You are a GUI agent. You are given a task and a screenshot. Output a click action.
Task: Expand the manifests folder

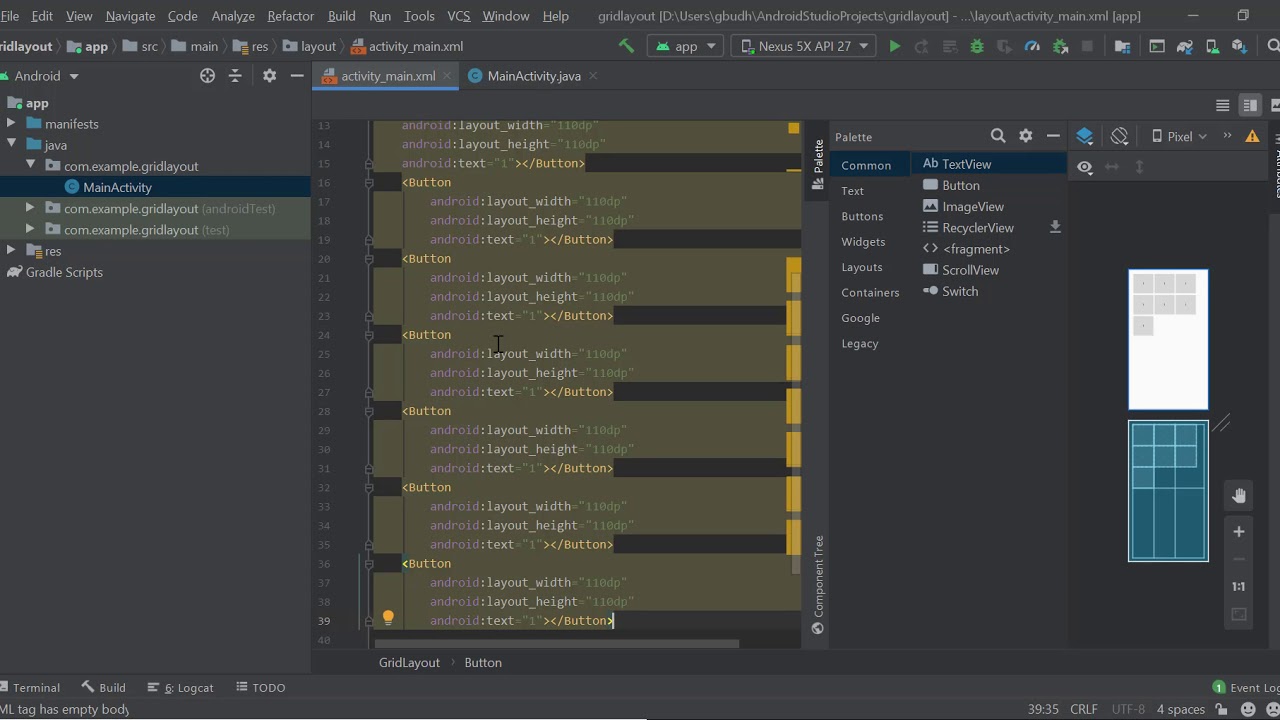(x=11, y=124)
